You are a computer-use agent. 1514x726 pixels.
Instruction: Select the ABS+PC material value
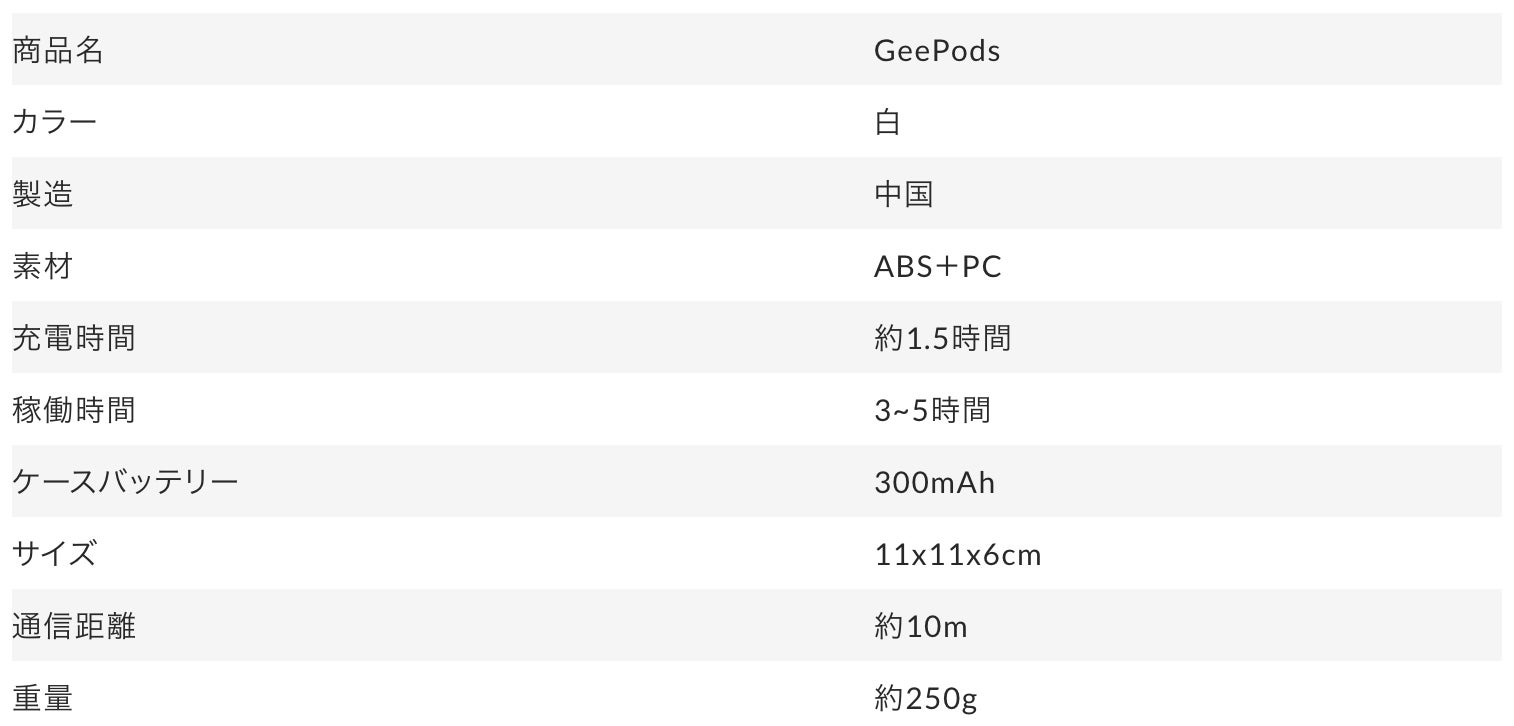pos(937,266)
